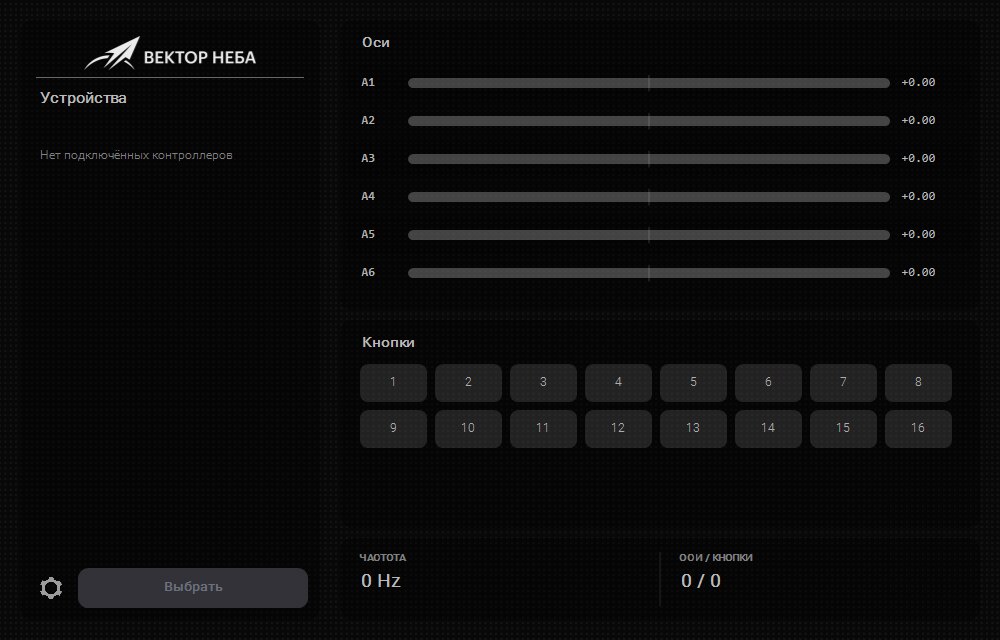This screenshot has width=1000, height=640.
Task: Click the A3 axis slider bar
Action: click(649, 159)
